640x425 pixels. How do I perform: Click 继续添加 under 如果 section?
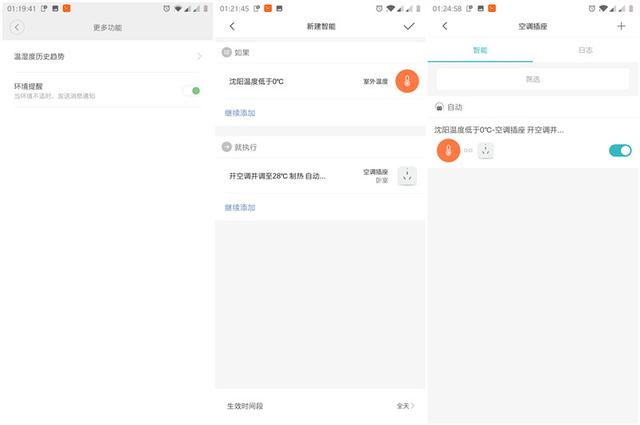240,113
